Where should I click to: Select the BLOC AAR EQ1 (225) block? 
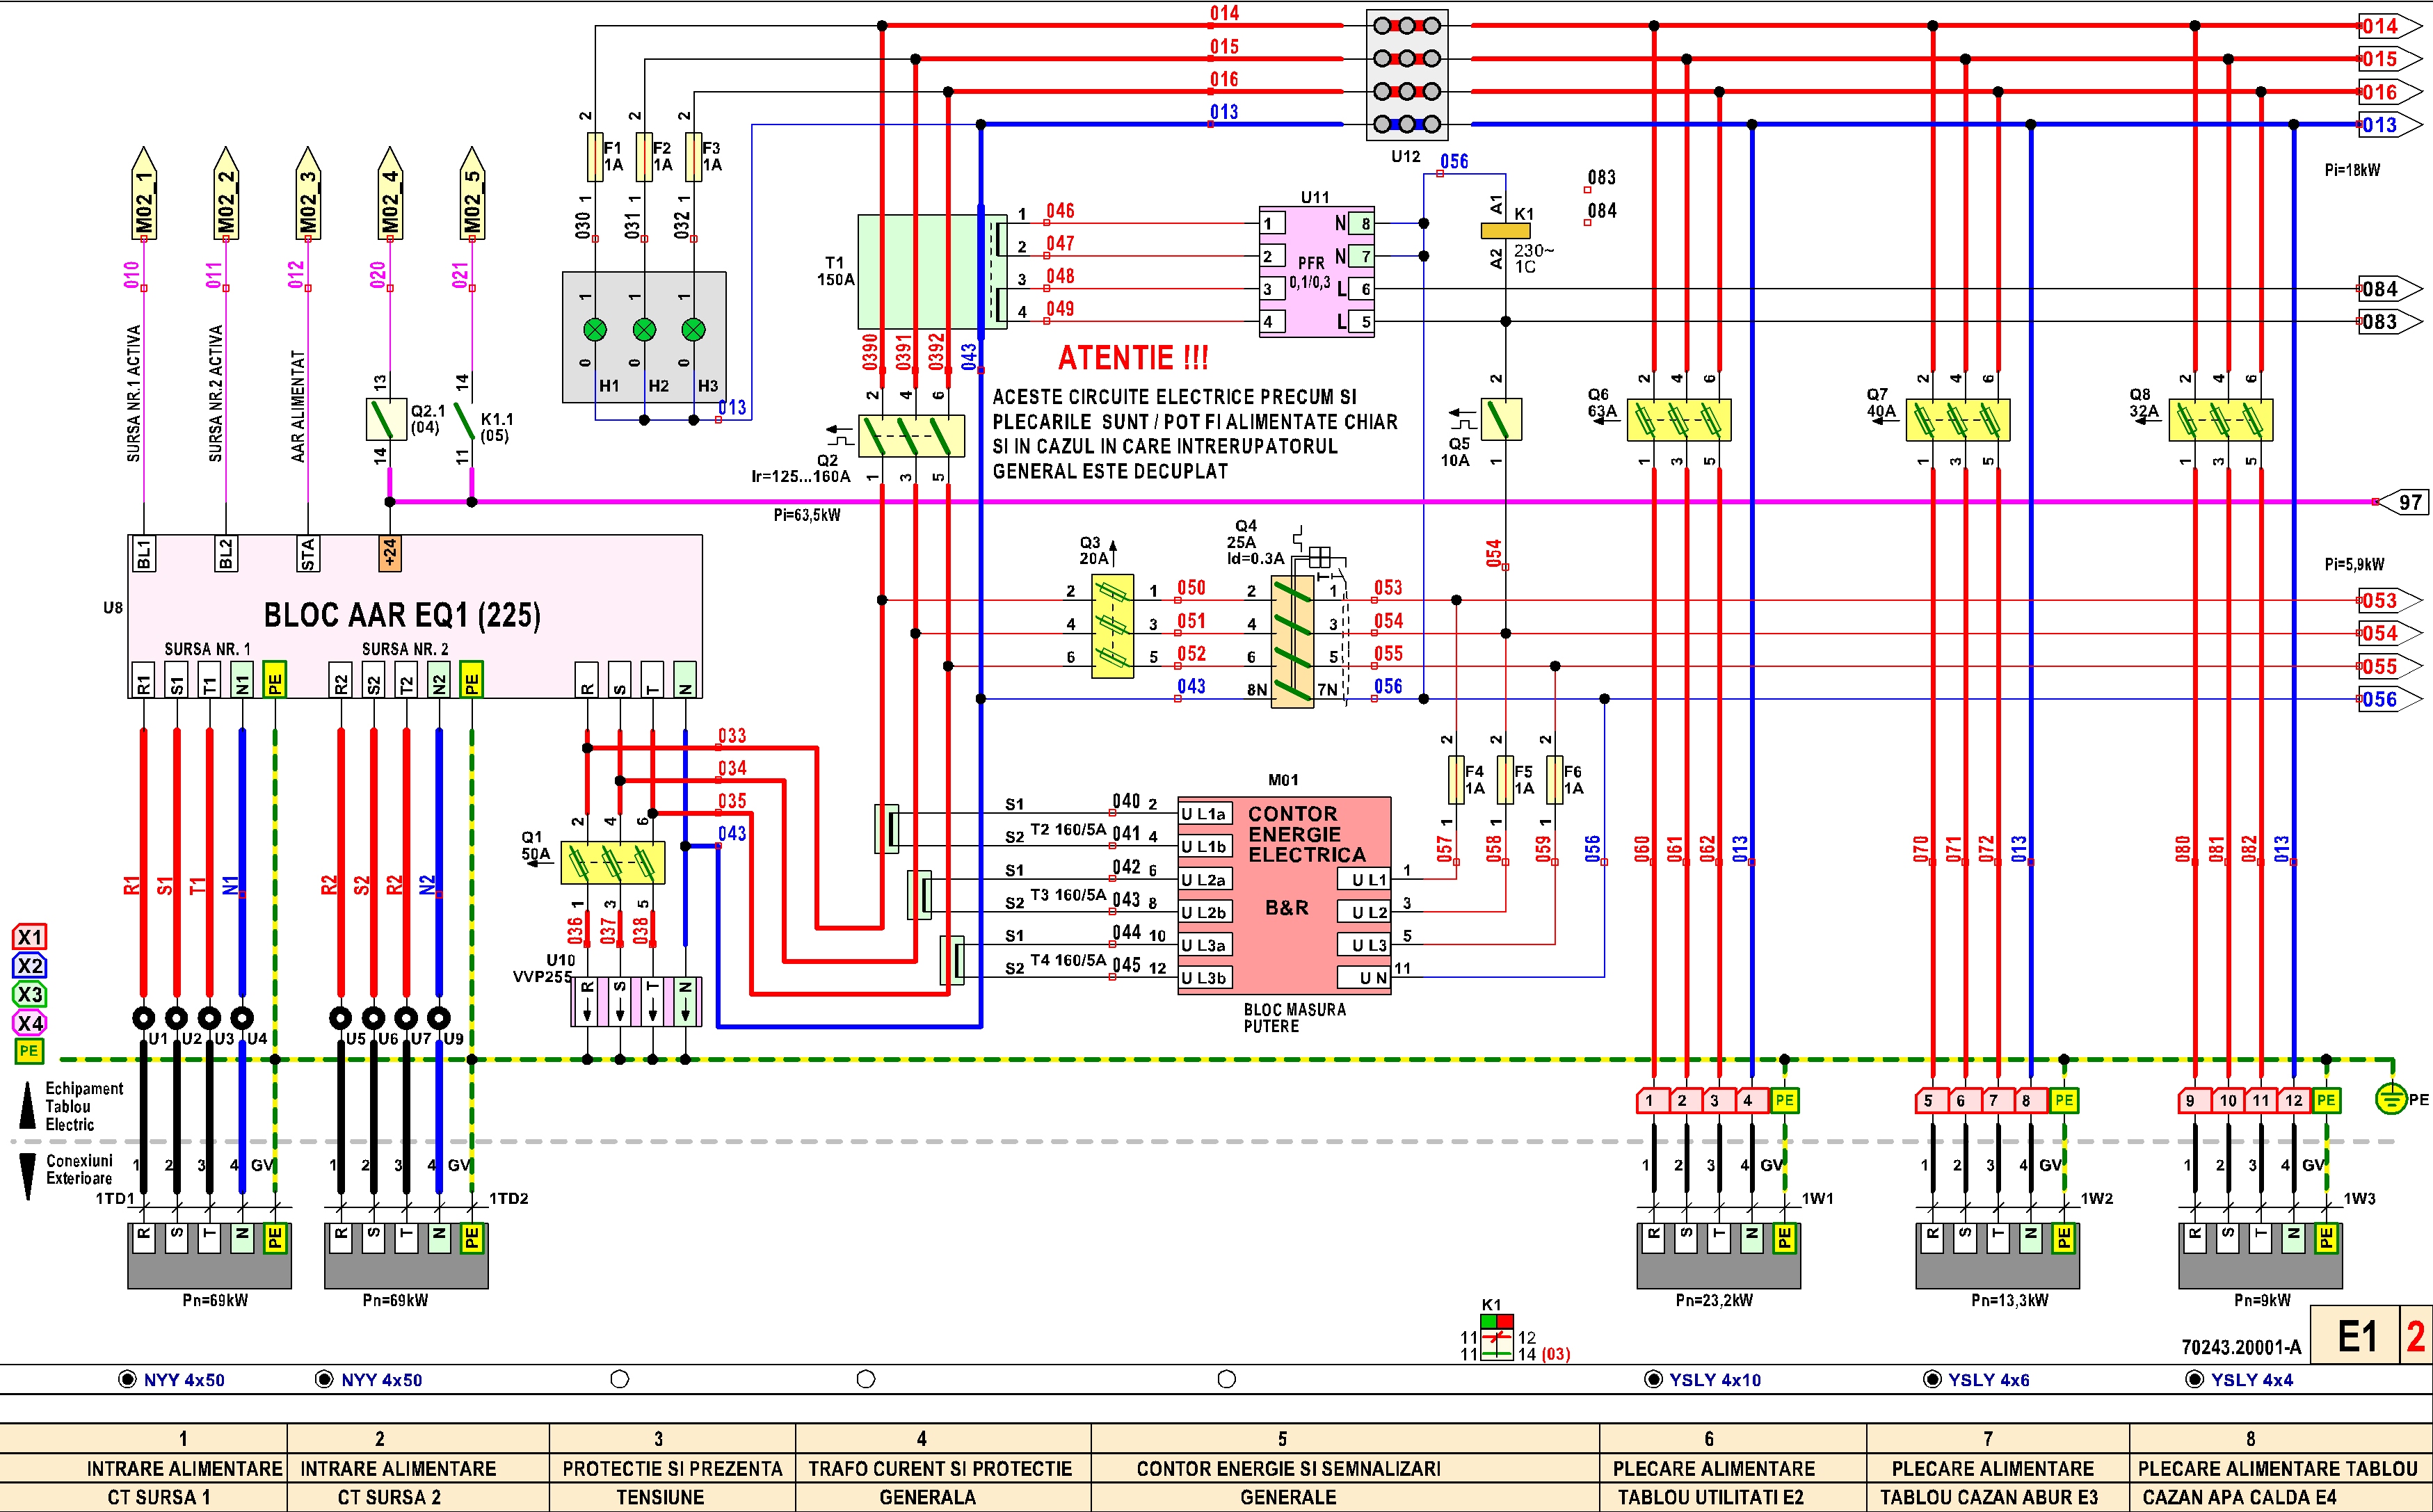coord(415,616)
